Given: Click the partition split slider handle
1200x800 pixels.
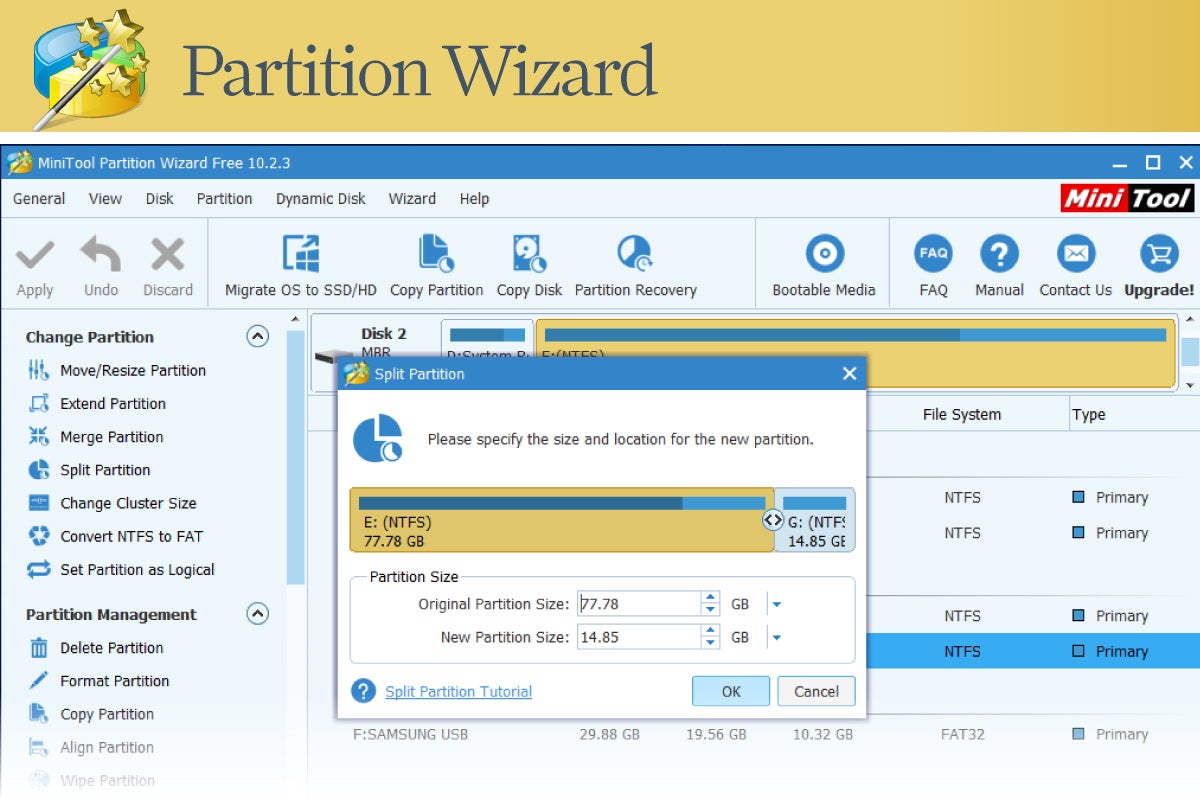Looking at the screenshot, I should (x=772, y=520).
